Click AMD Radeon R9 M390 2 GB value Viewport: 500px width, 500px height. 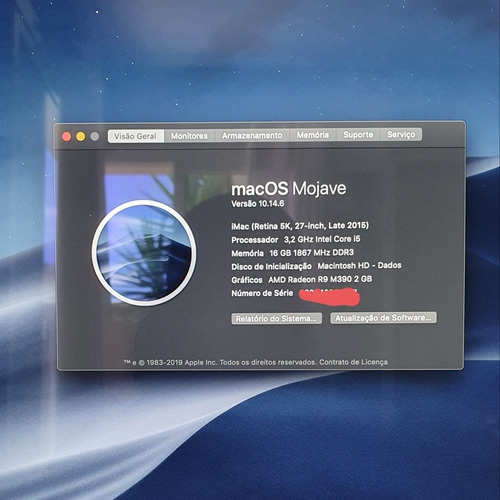click(x=320, y=279)
